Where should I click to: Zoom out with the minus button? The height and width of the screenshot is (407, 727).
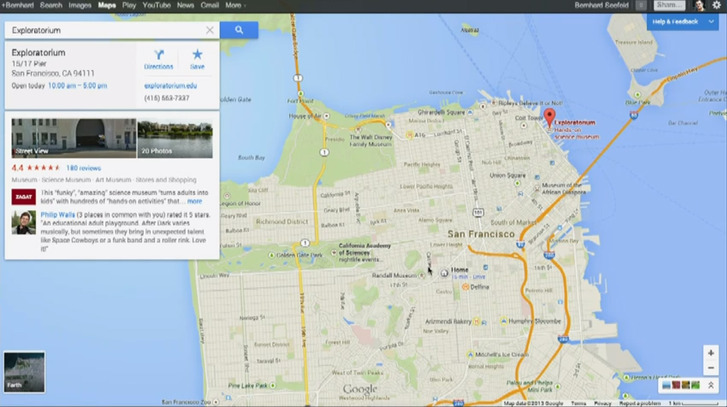pyautogui.click(x=710, y=367)
